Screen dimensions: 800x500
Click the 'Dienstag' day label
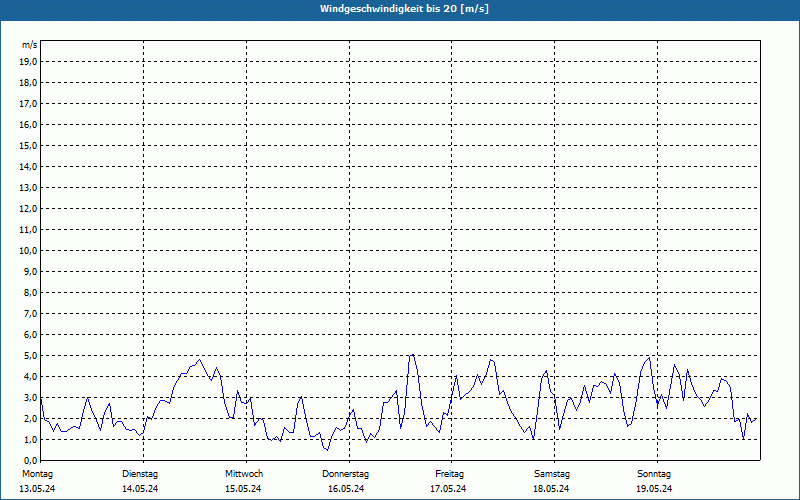pyautogui.click(x=140, y=474)
